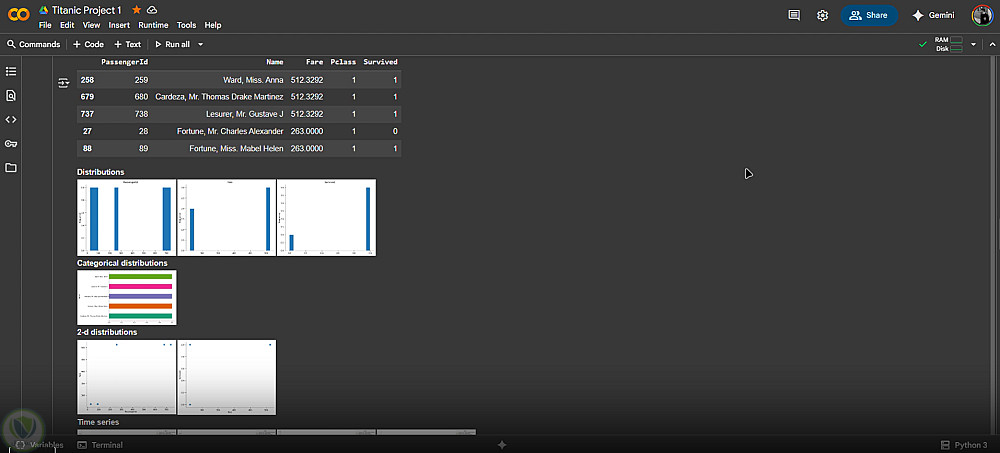Select the 'Ward, Miss. Anna' cell

click(252, 80)
